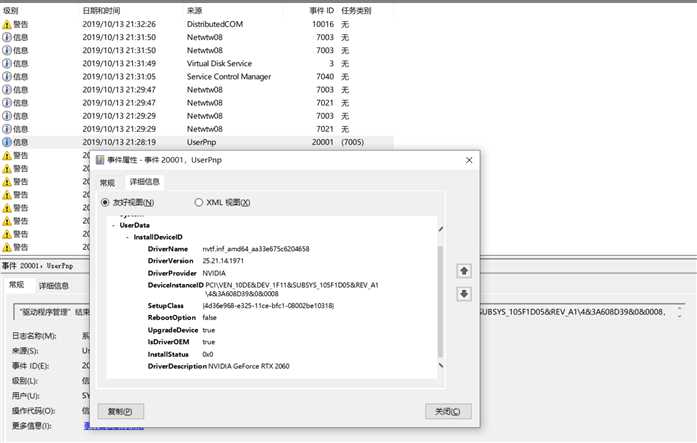Click the 操作代码(O) label
697x443 pixels.
click(34, 411)
